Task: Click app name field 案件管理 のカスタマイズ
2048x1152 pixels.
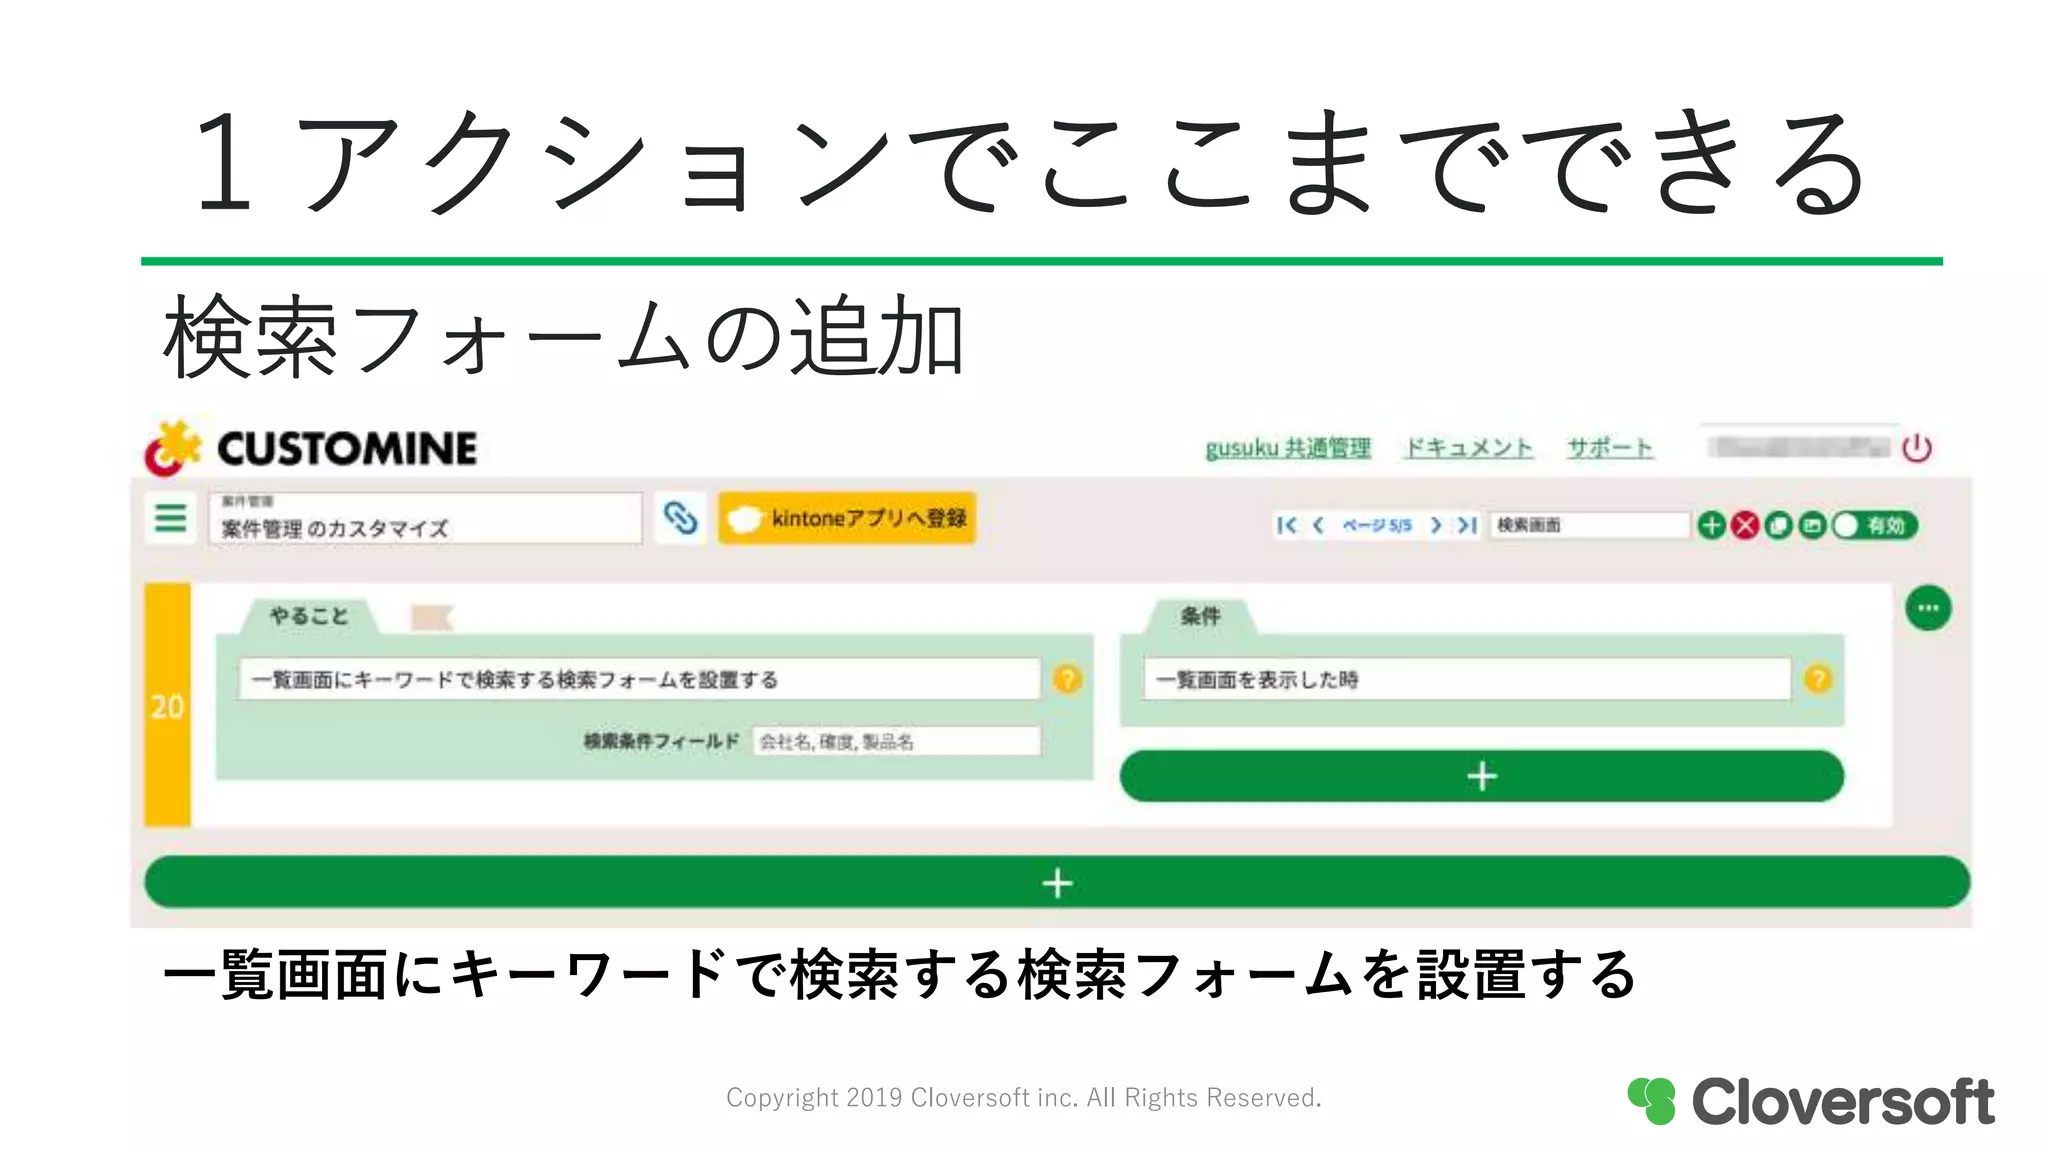Action: [426, 518]
